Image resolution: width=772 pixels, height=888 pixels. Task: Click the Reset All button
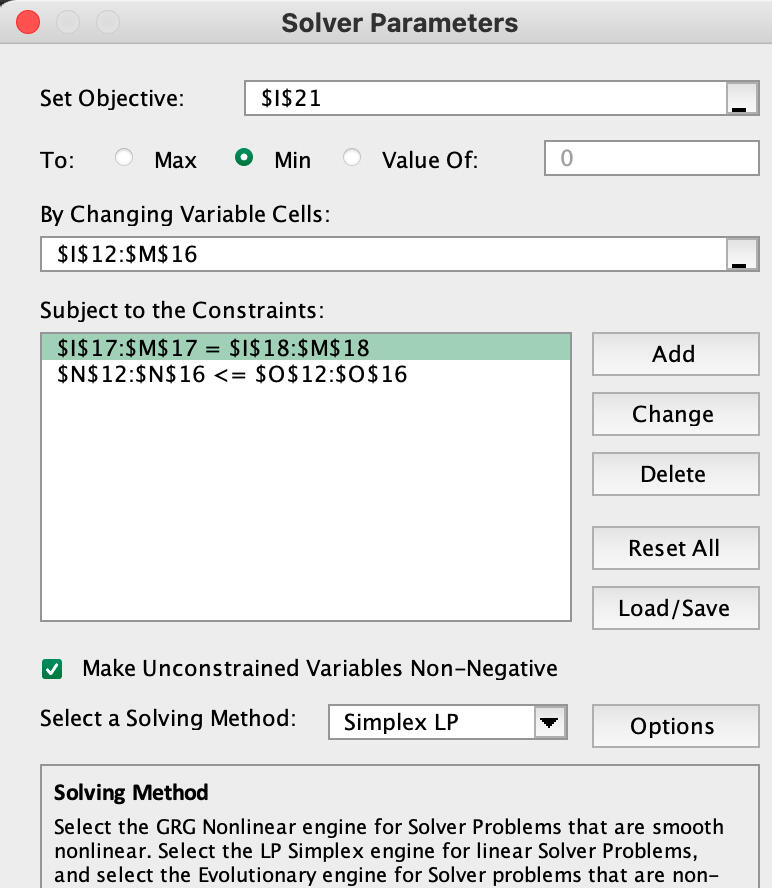pyautogui.click(x=673, y=548)
